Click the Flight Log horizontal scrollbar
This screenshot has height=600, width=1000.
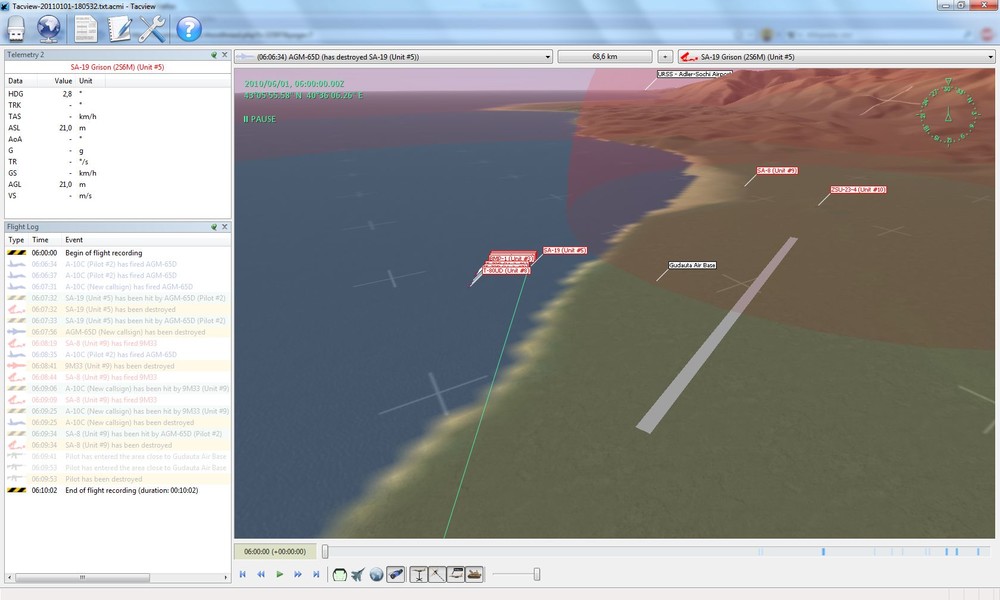82,578
